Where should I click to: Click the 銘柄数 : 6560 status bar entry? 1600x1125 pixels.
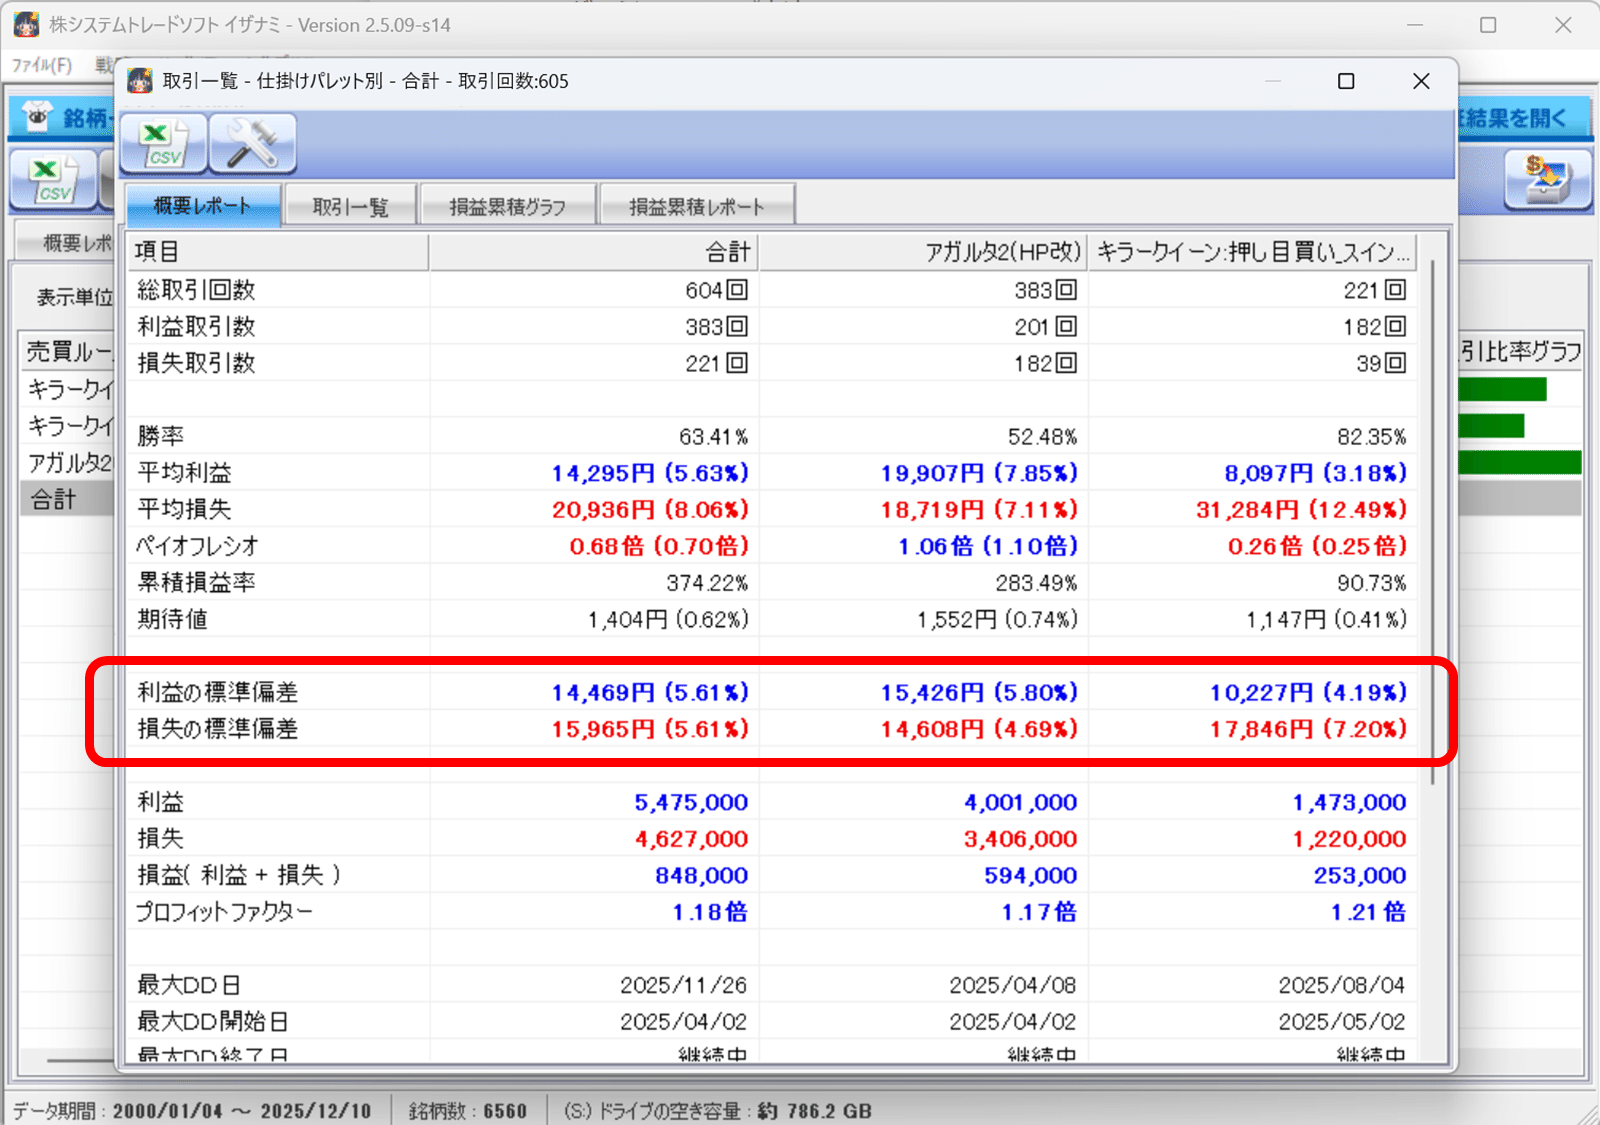click(x=468, y=1110)
